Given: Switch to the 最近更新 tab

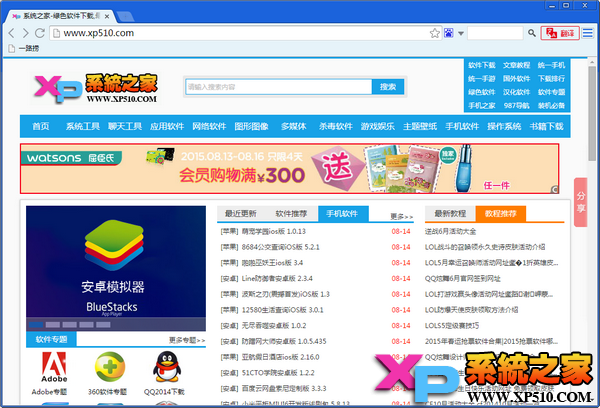Looking at the screenshot, I should (x=241, y=214).
